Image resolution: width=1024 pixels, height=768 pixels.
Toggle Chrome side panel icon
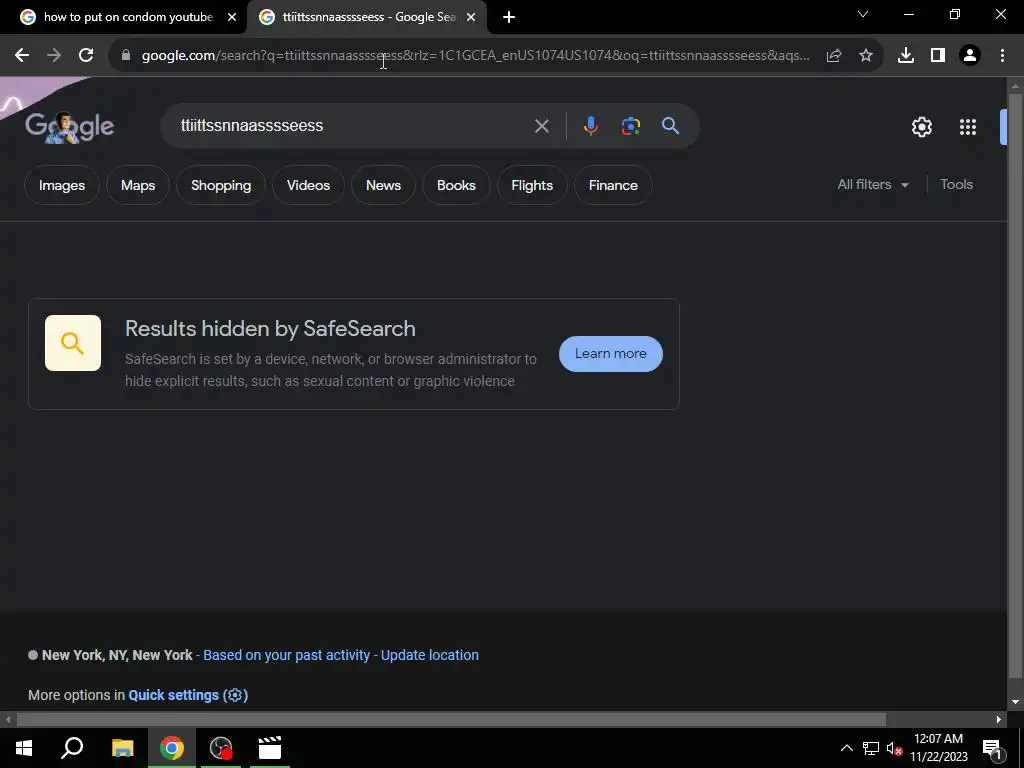(x=938, y=56)
